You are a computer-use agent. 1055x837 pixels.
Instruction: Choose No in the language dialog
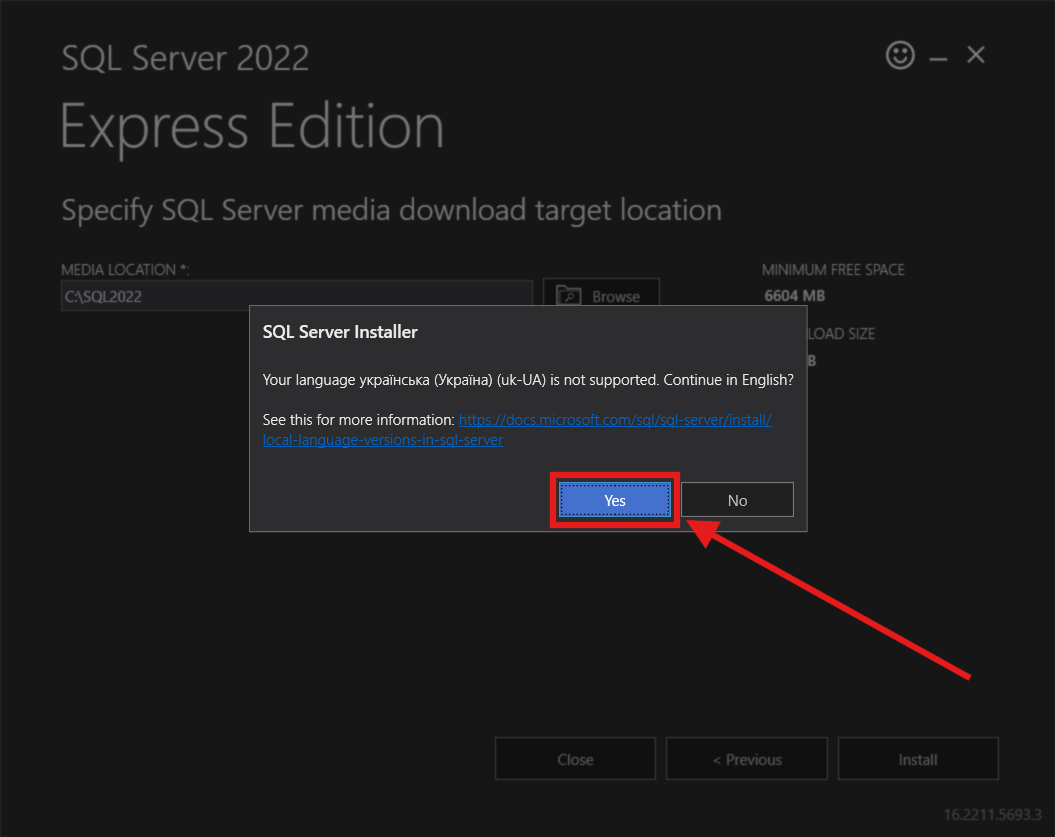pos(737,500)
